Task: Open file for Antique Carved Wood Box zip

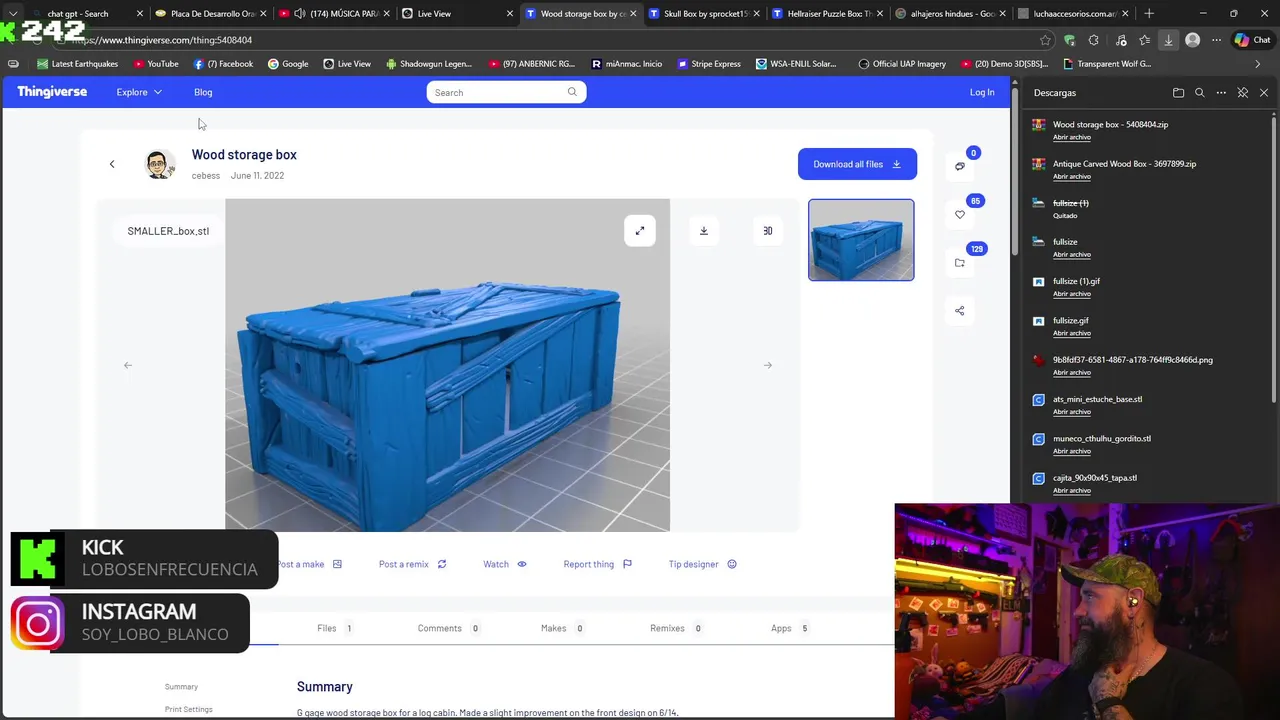Action: (x=1072, y=176)
